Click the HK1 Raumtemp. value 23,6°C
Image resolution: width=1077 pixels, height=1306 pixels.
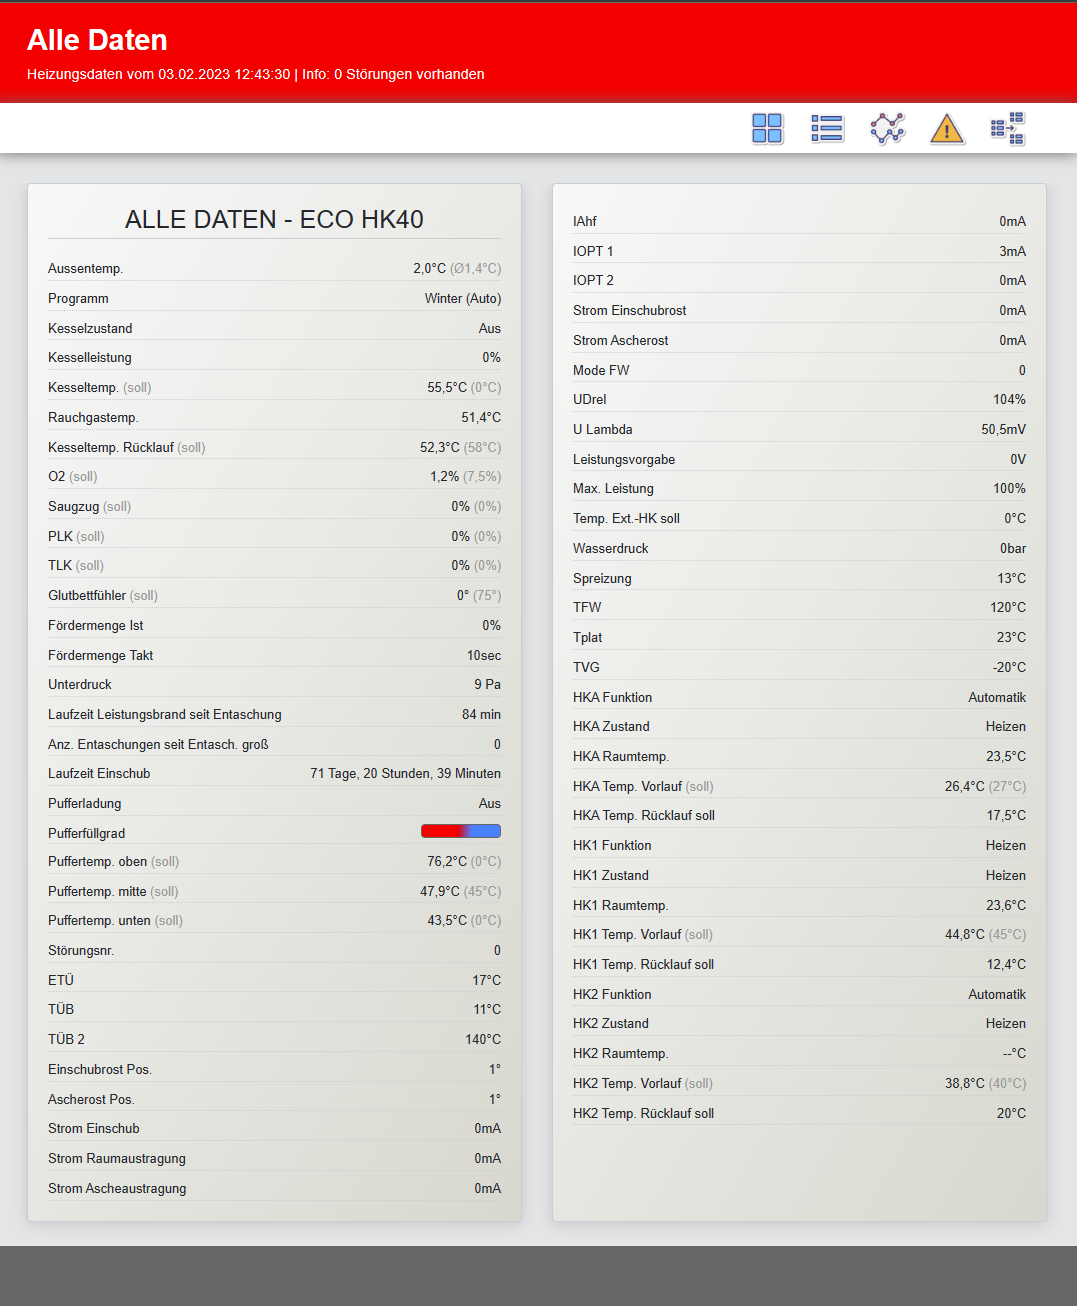coord(1006,905)
